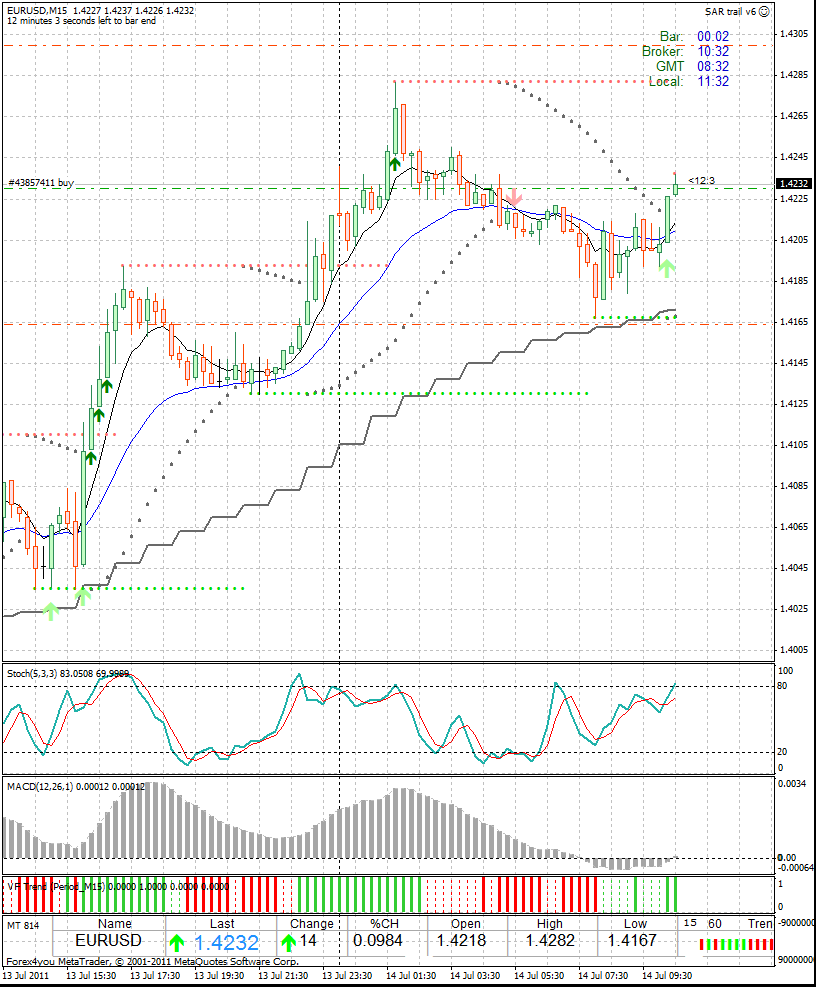Select the Stoch(5,3,3) indicator label
The width and height of the screenshot is (816, 987).
pos(68,674)
